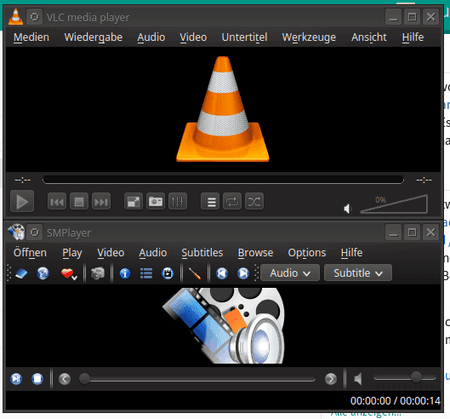Expand the SMPlayer Audio dropdown button
The image size is (450, 419).
tap(290, 273)
